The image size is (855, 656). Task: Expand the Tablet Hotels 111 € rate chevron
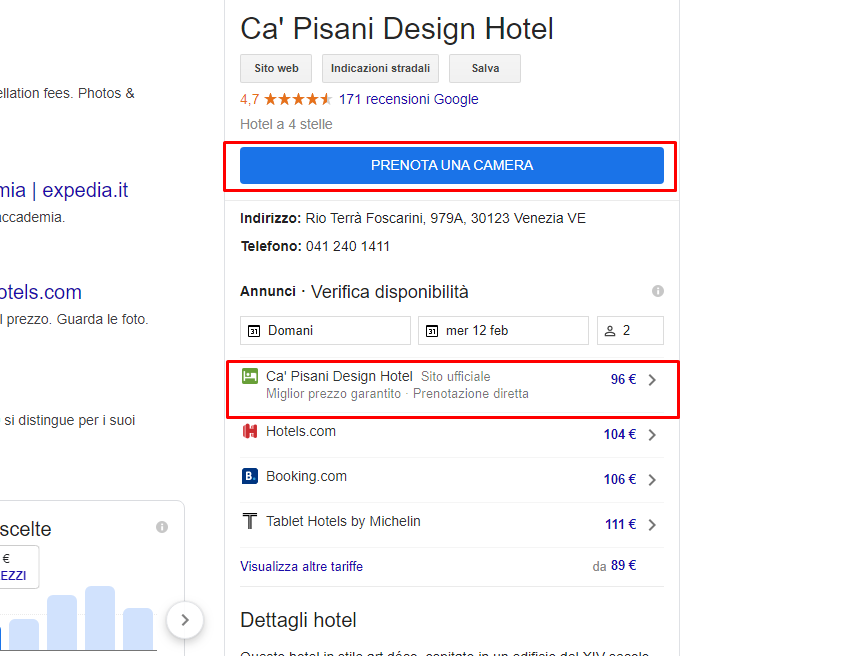652,525
